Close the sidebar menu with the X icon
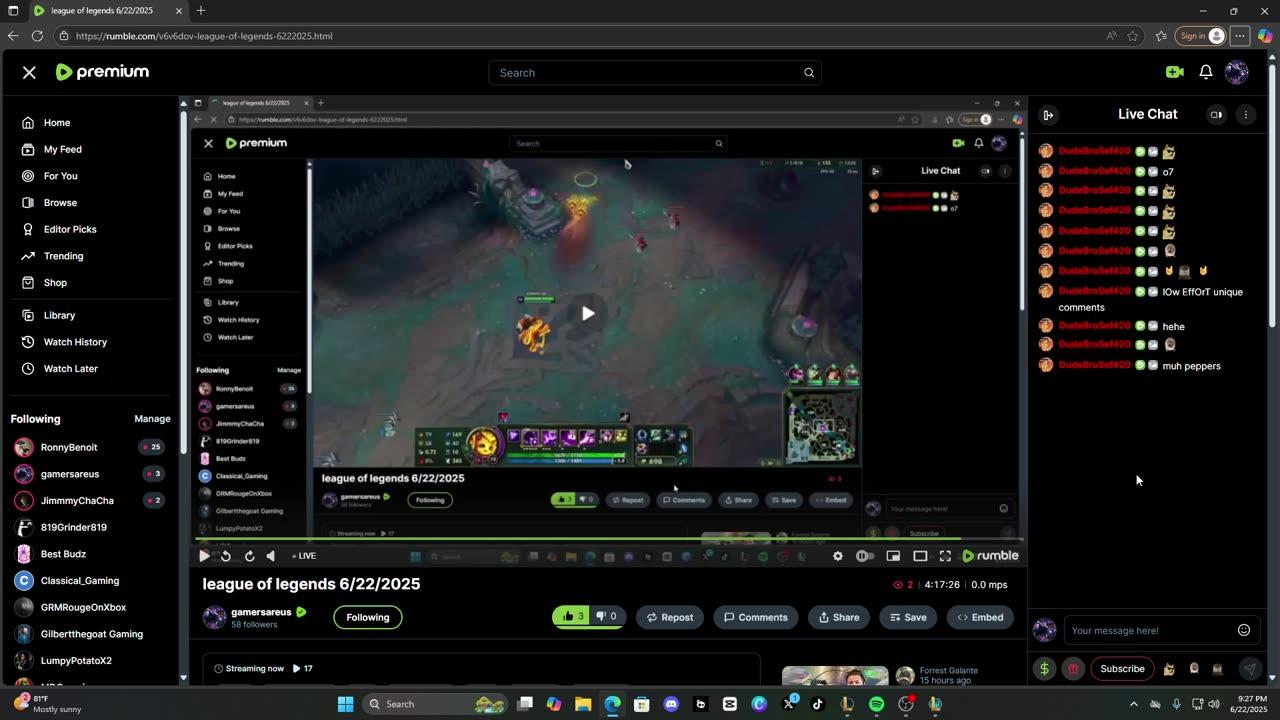Image resolution: width=1280 pixels, height=720 pixels. (29, 72)
